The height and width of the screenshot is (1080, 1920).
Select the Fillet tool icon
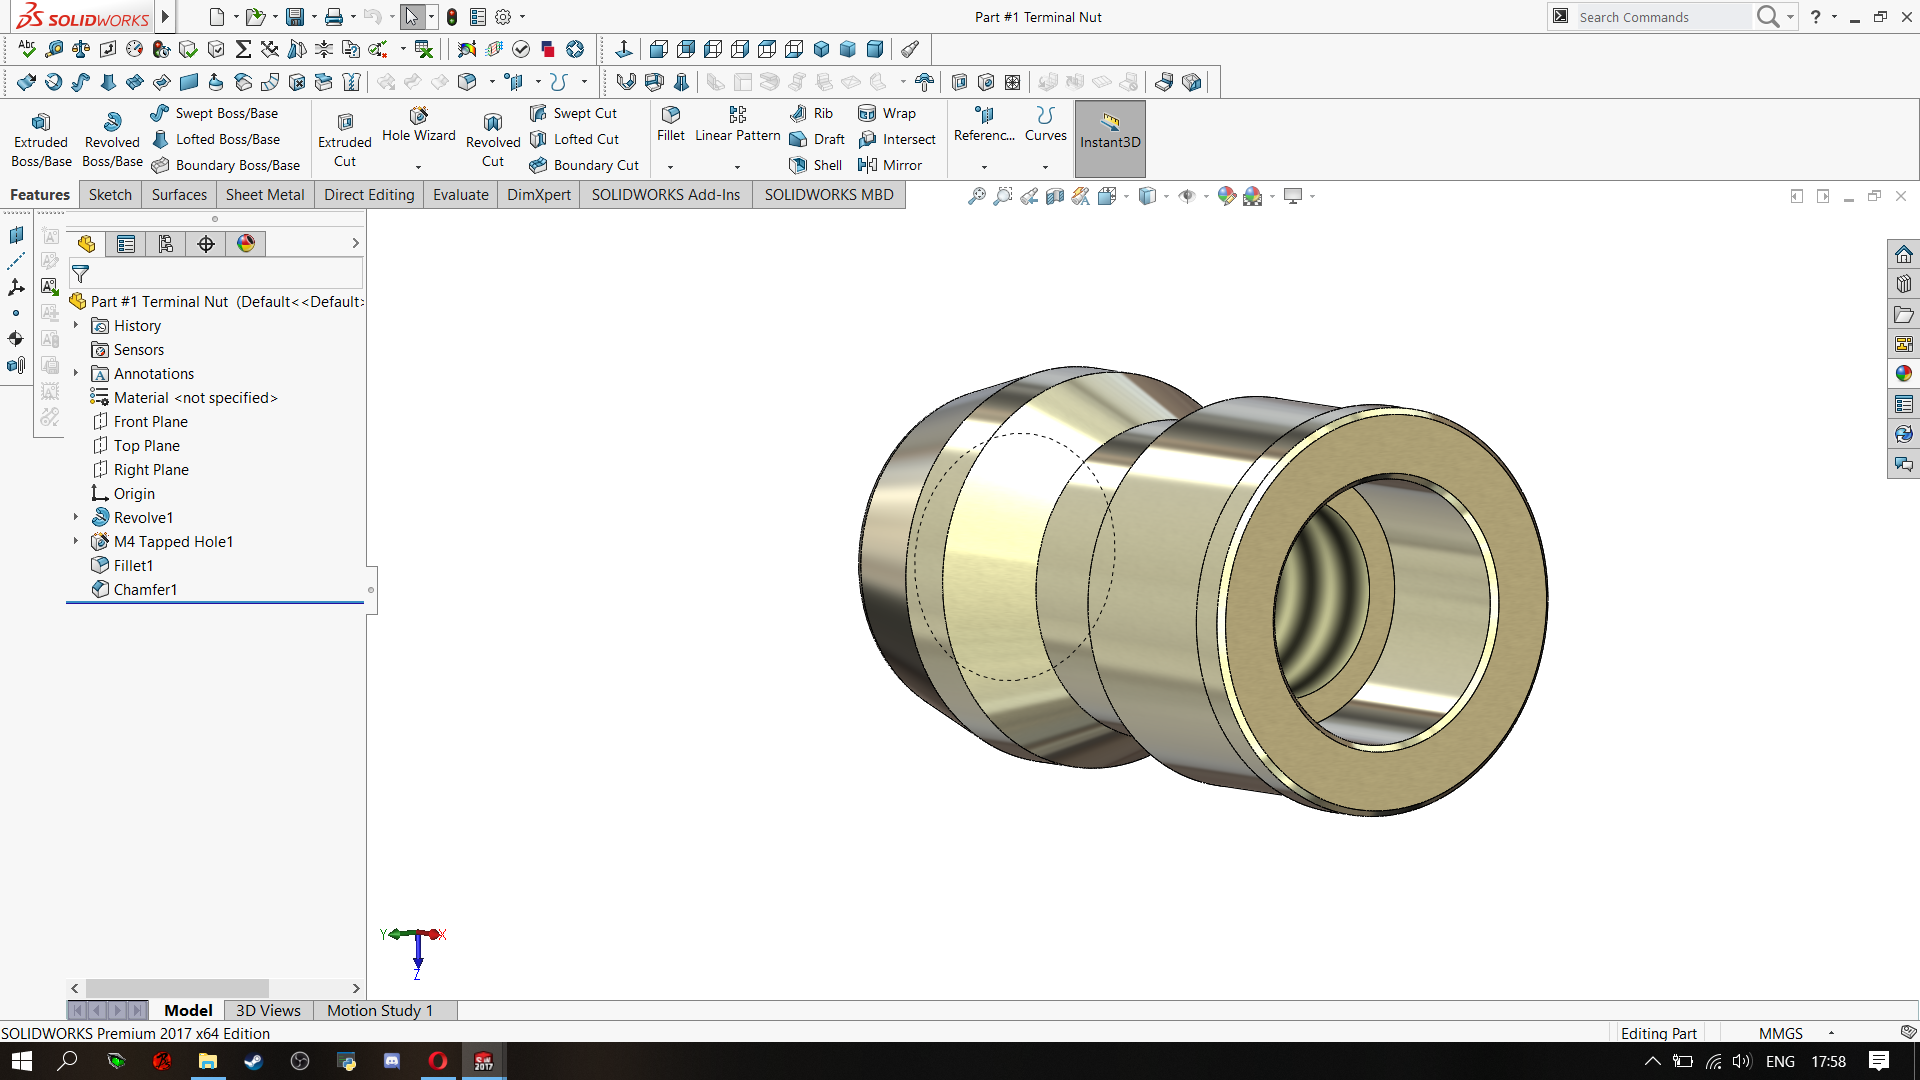pyautogui.click(x=670, y=115)
